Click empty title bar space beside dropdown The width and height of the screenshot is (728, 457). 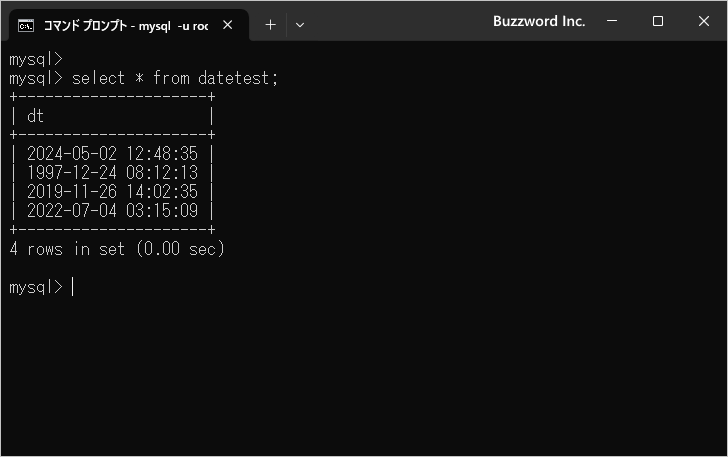[x=399, y=21]
